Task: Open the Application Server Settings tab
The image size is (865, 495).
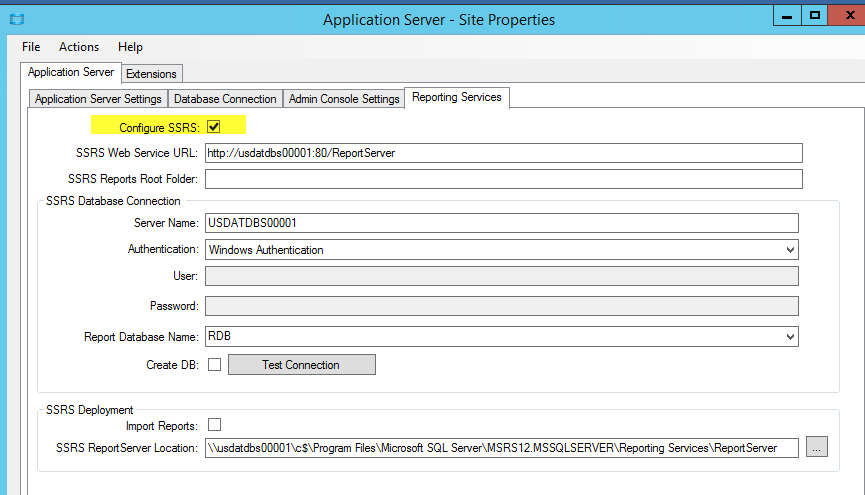Action: click(x=98, y=99)
